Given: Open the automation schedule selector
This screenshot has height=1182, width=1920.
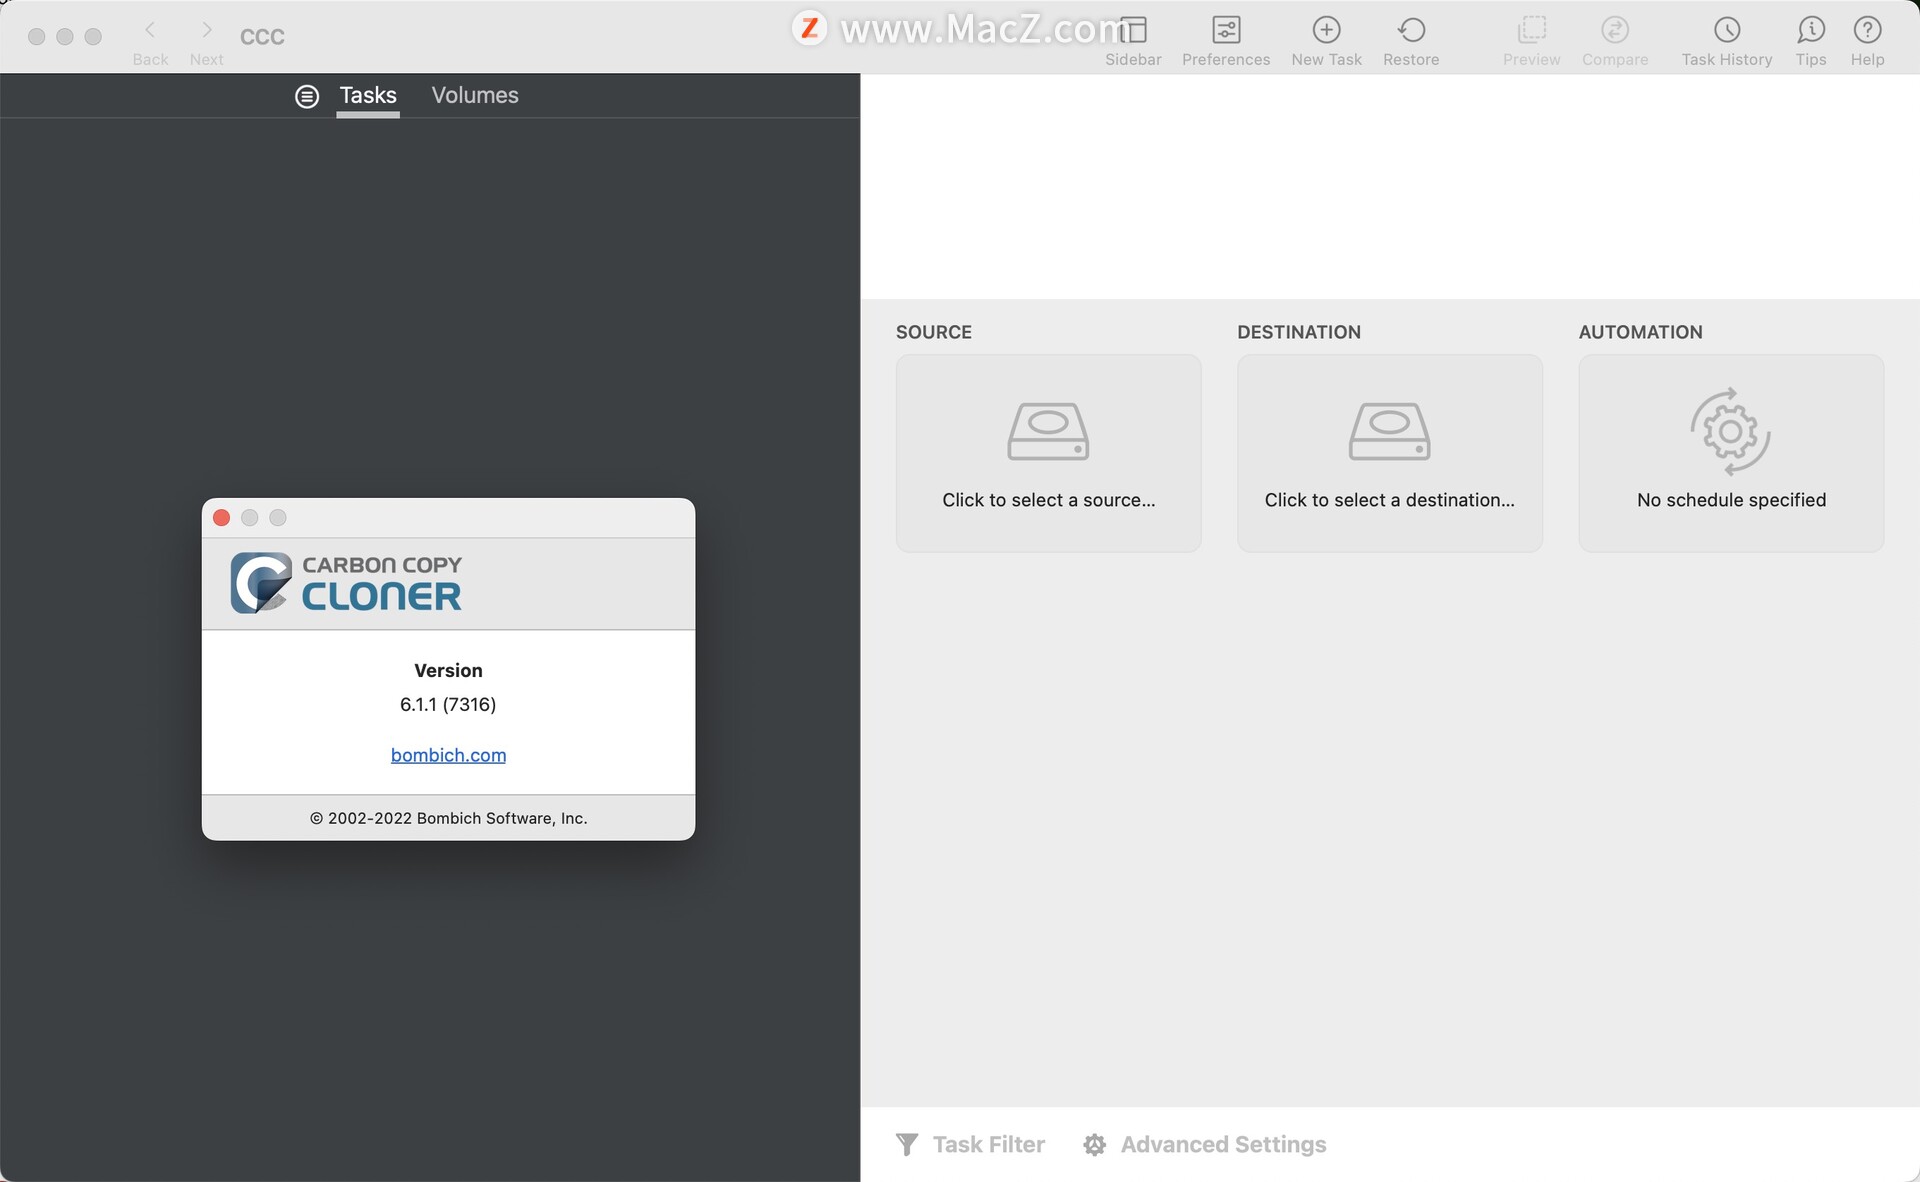Looking at the screenshot, I should point(1731,453).
